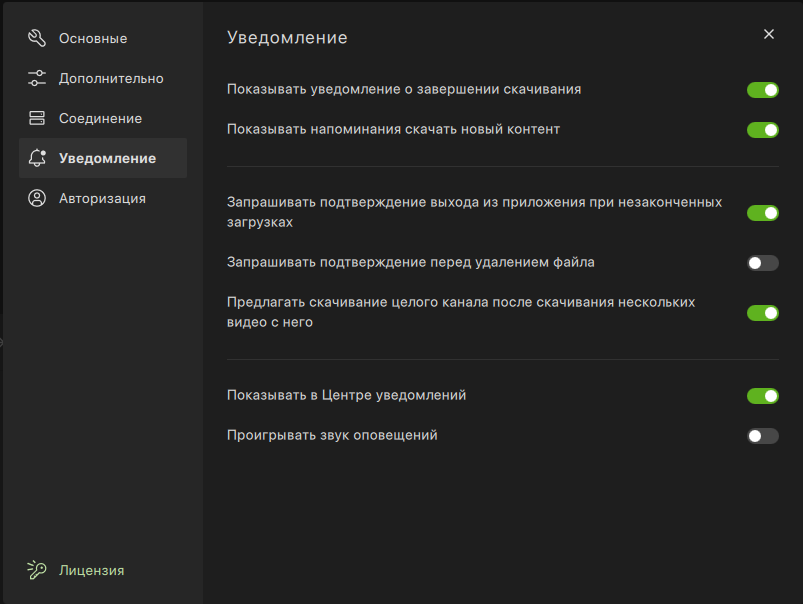Click the key icon beside Лицензия

(37, 571)
